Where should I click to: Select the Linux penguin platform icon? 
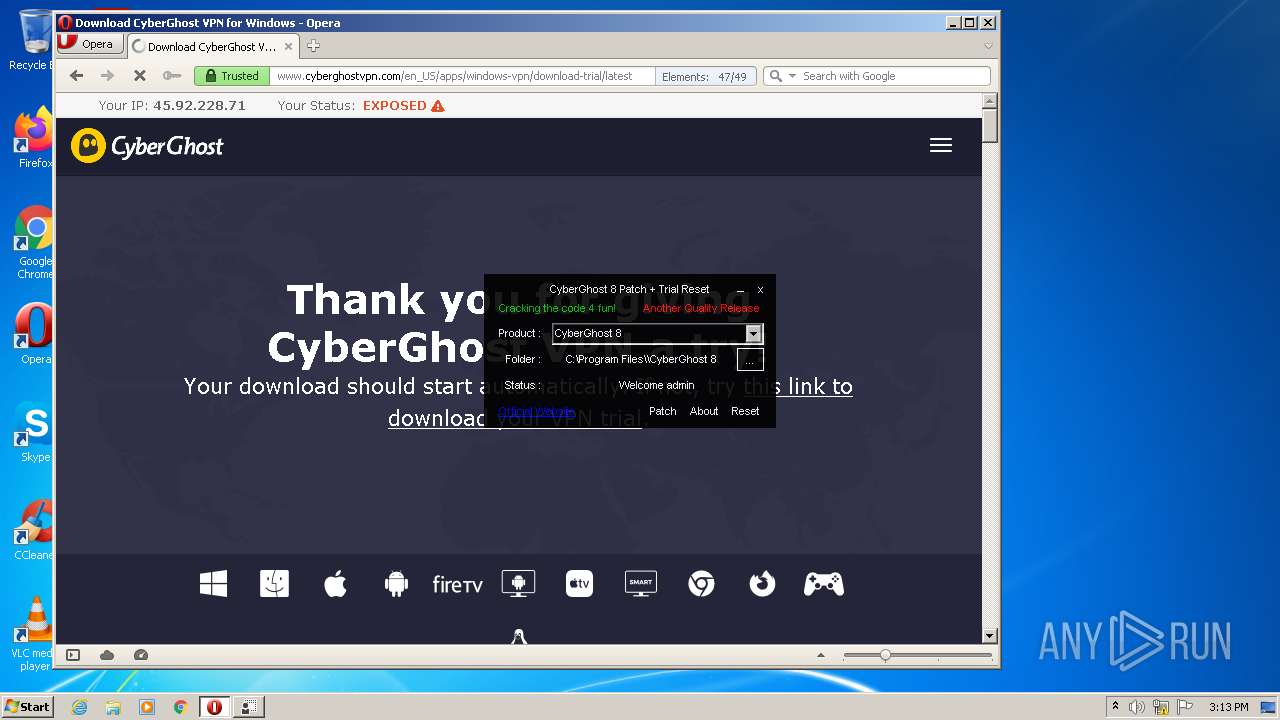519,636
